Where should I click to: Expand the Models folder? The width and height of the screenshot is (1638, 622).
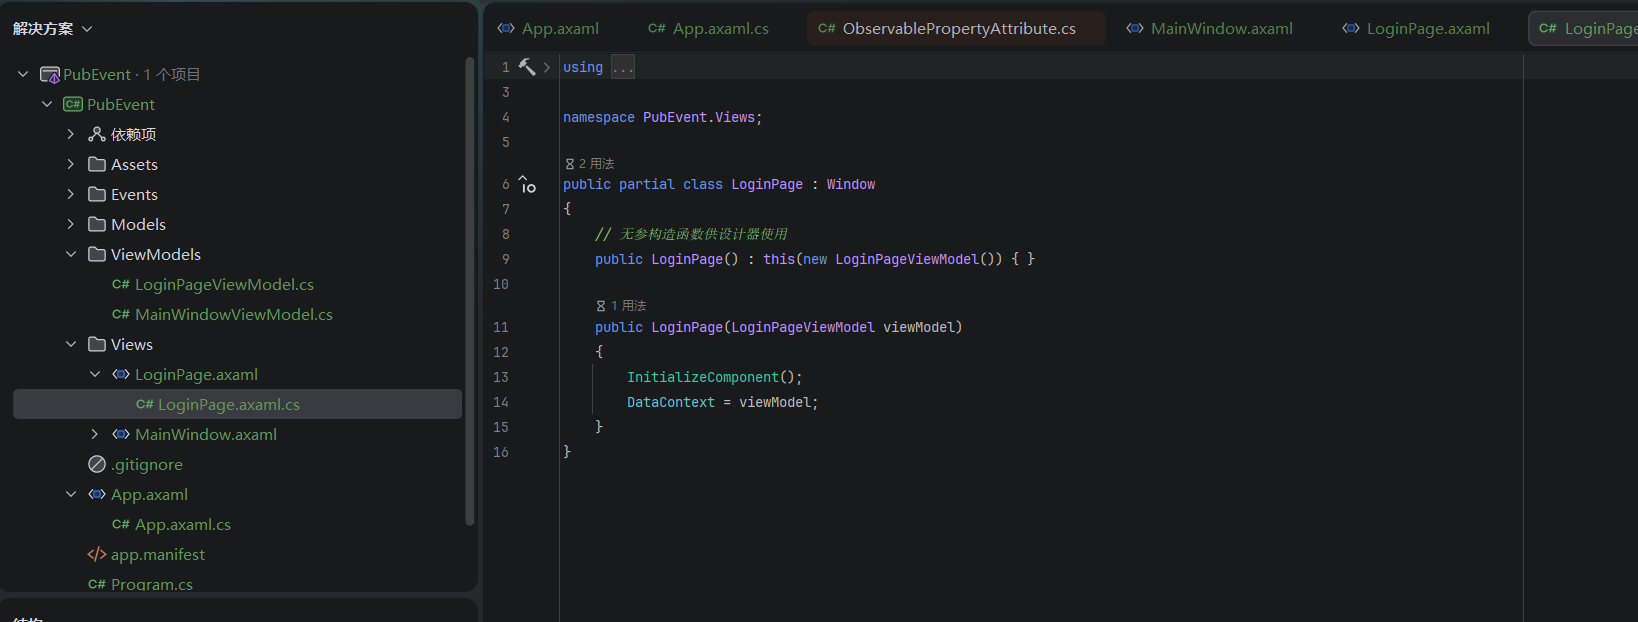point(71,224)
